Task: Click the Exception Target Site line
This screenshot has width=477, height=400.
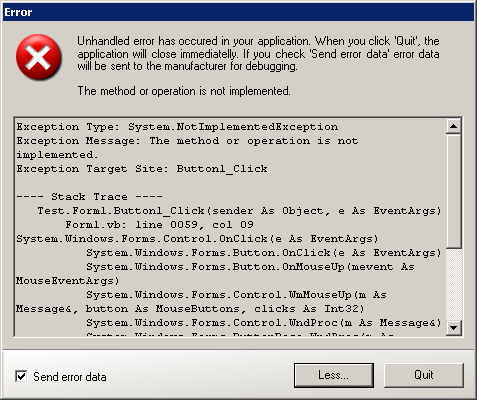Action: (x=142, y=169)
